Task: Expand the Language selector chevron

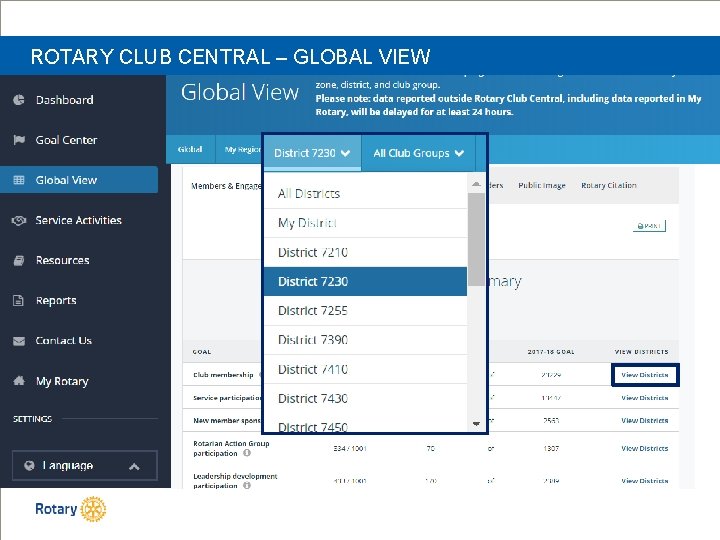Action: click(134, 467)
